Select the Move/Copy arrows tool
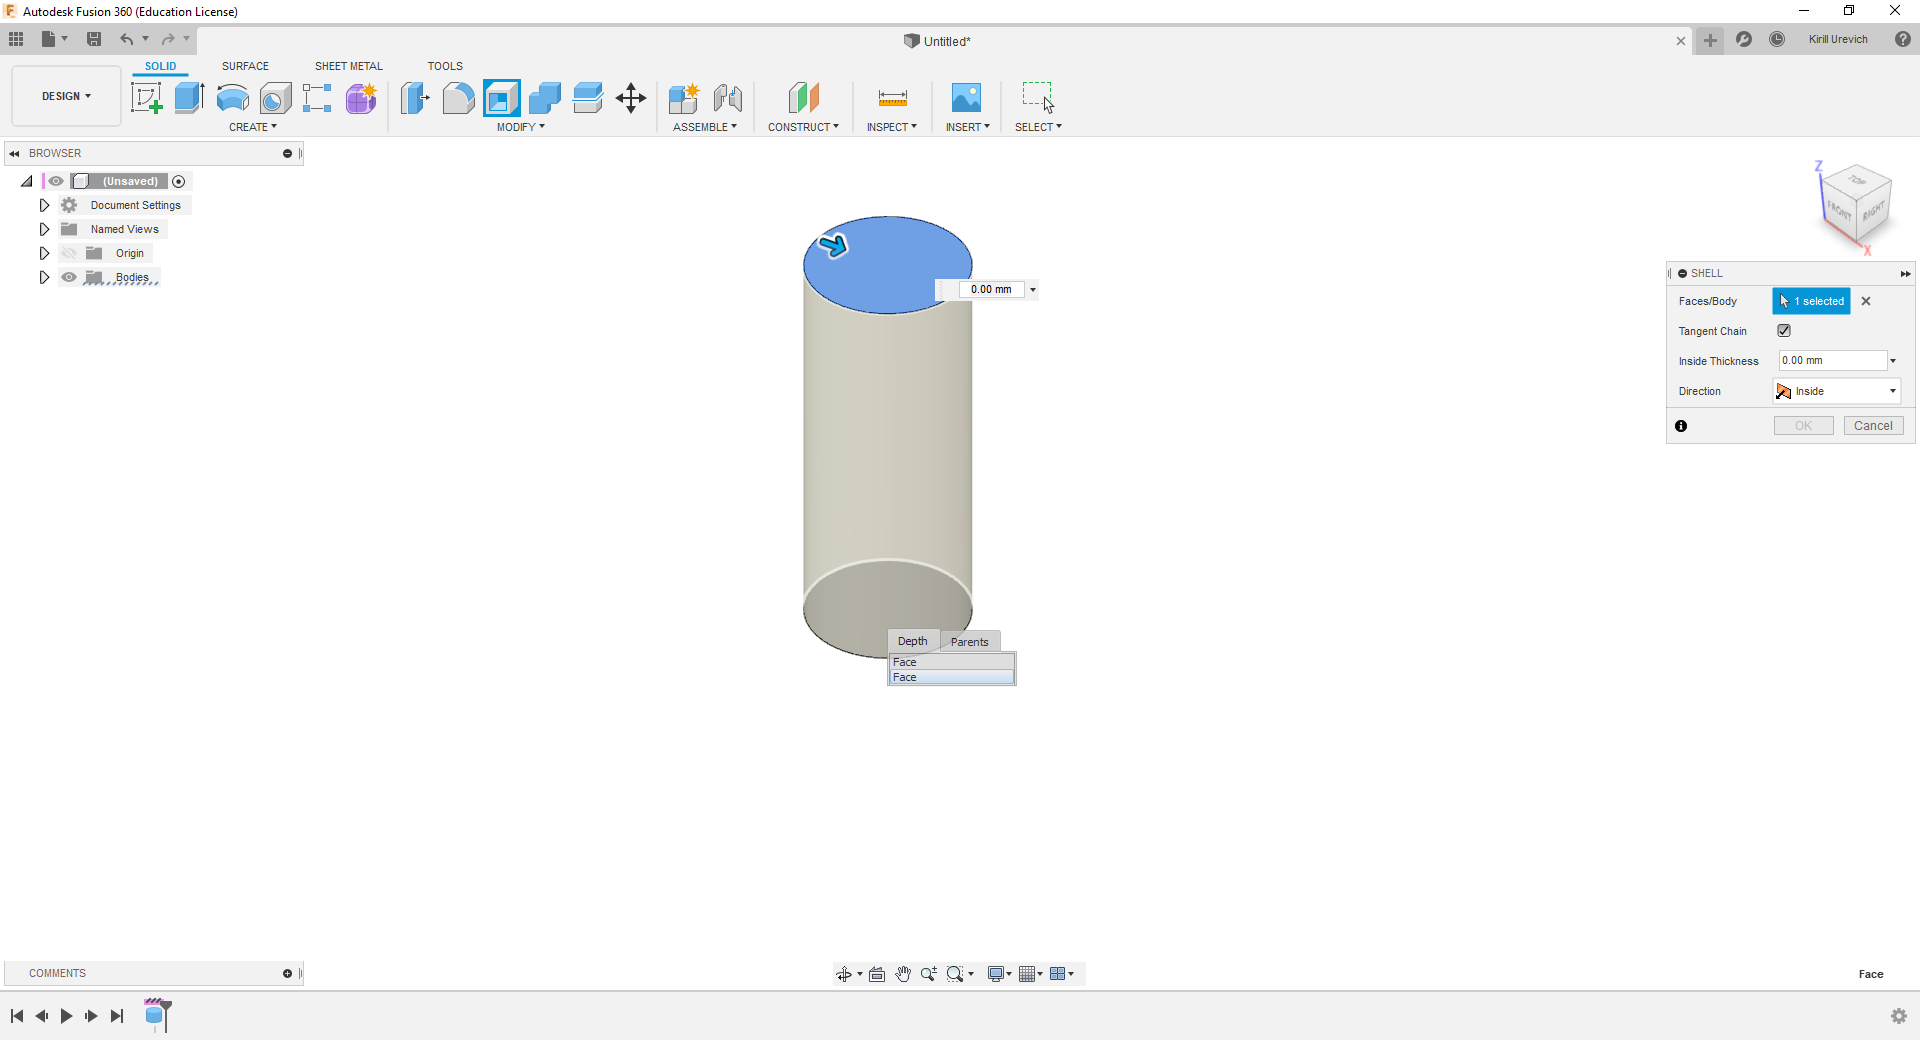 point(631,98)
